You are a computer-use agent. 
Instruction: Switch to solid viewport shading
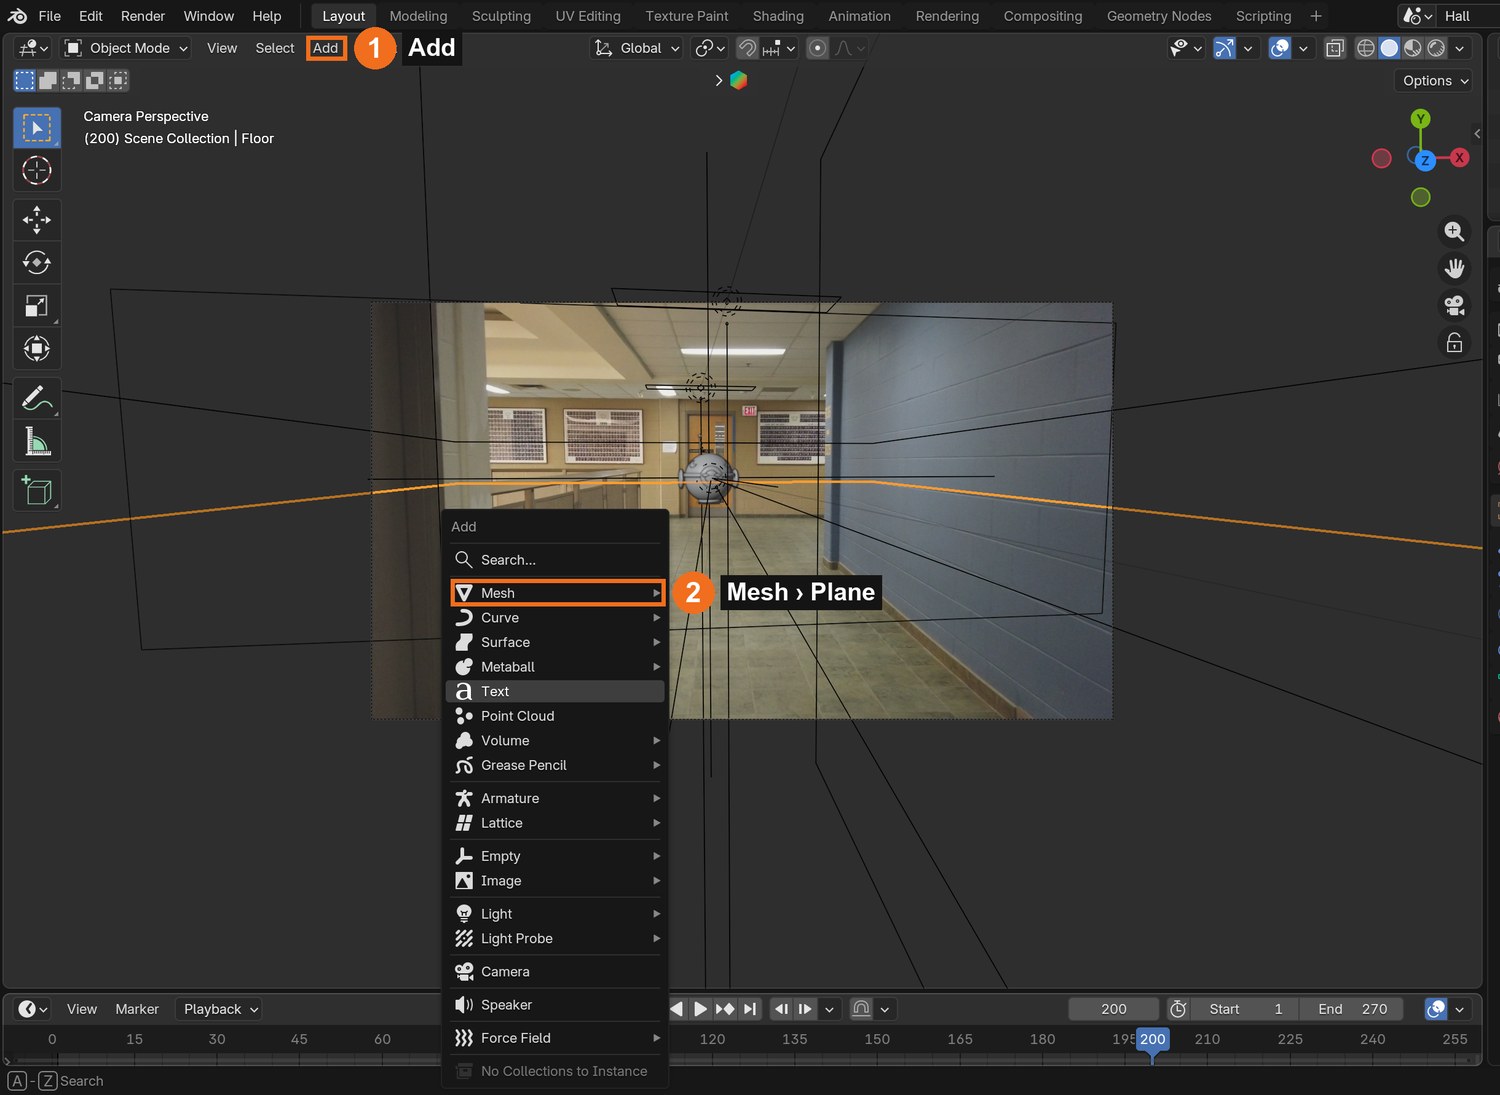(1389, 48)
